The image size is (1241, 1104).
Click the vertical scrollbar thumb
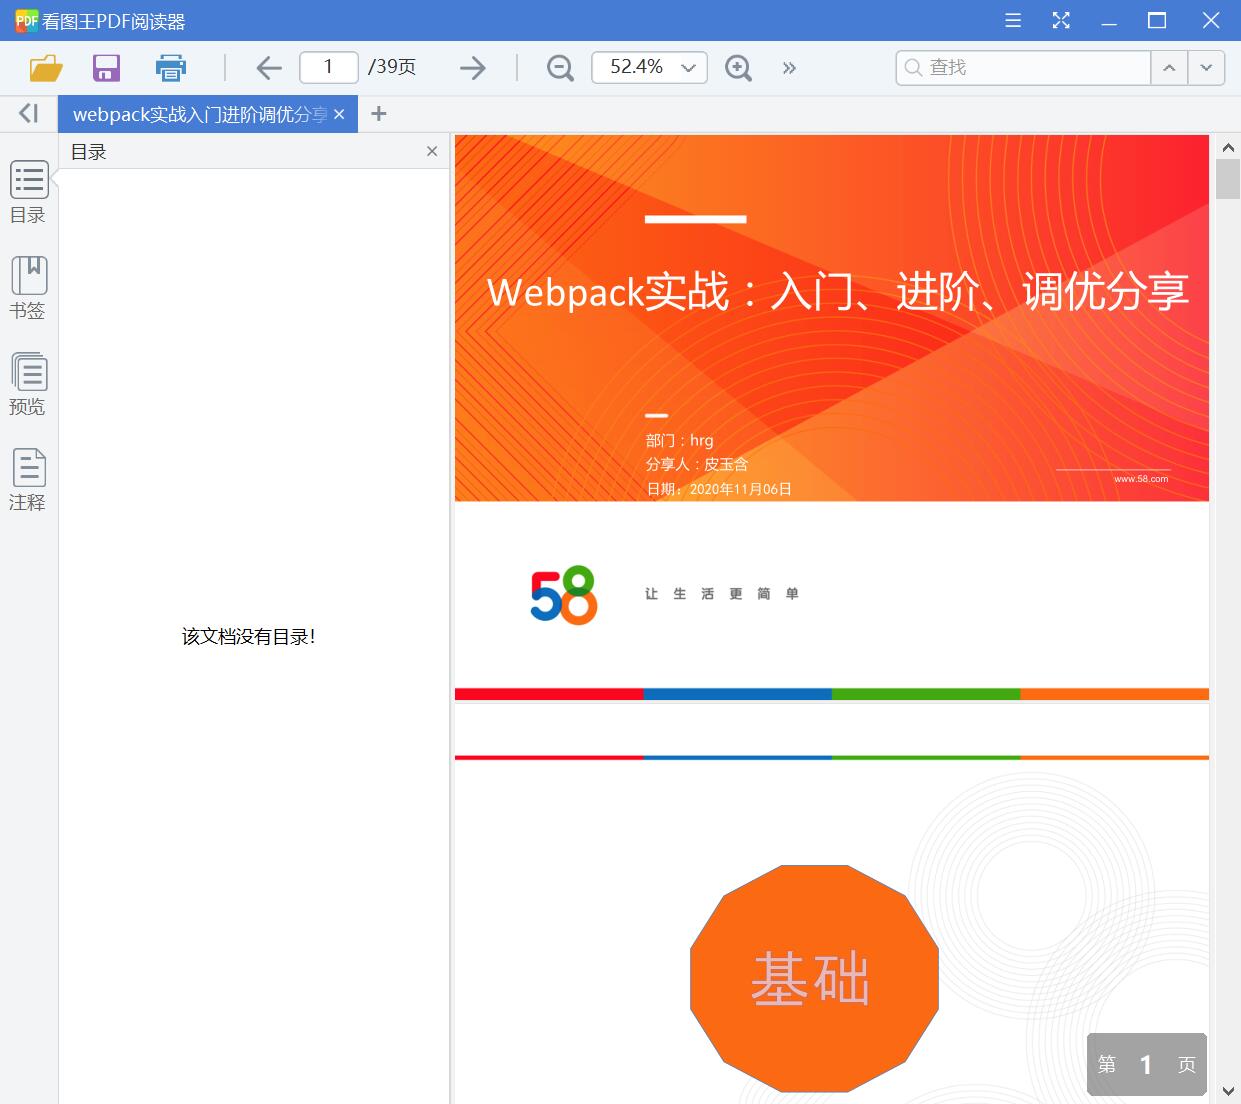click(x=1228, y=179)
